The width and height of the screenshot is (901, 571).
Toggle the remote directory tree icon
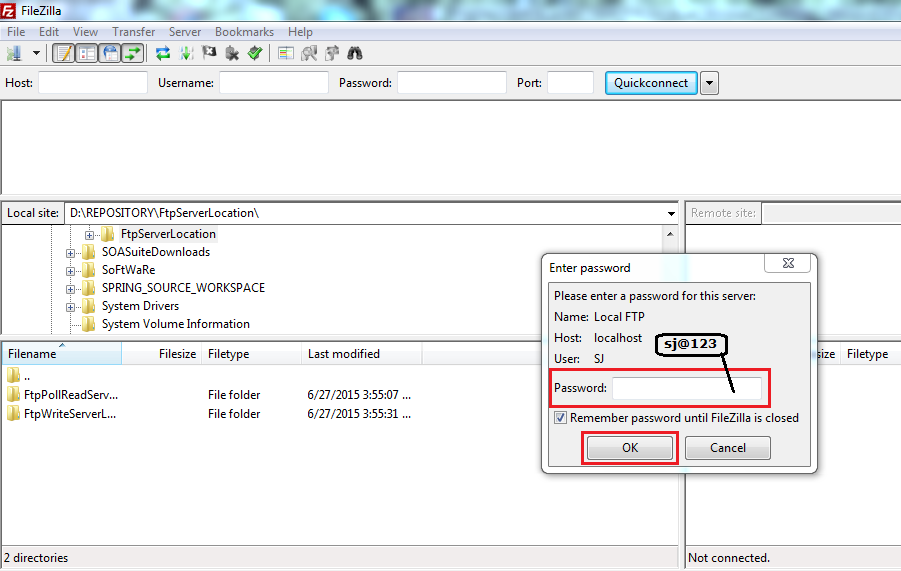coord(110,53)
